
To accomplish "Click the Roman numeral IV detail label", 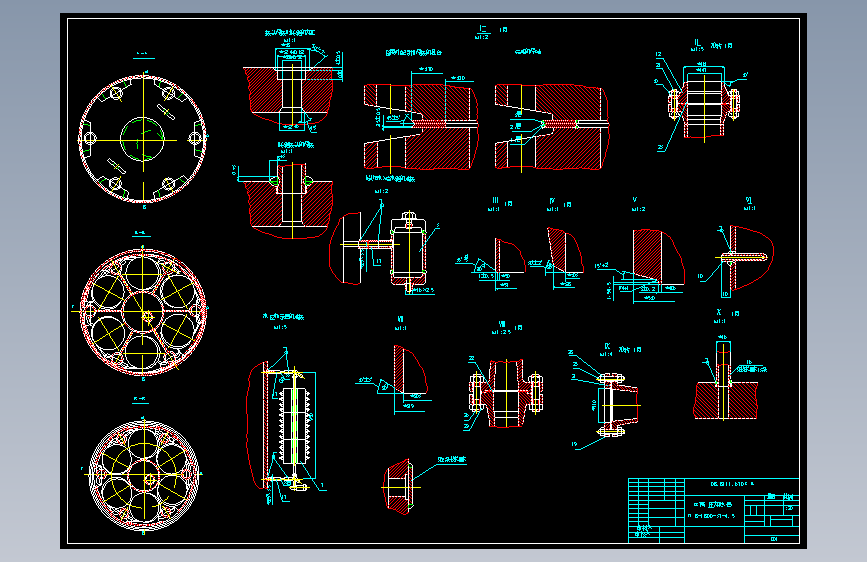I will coord(552,201).
